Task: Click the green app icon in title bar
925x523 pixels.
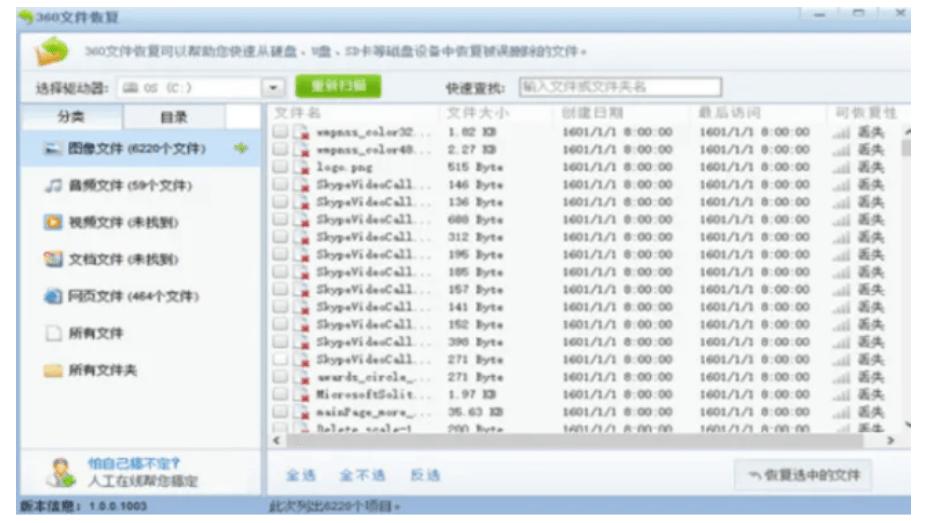Action: pyautogui.click(x=26, y=17)
